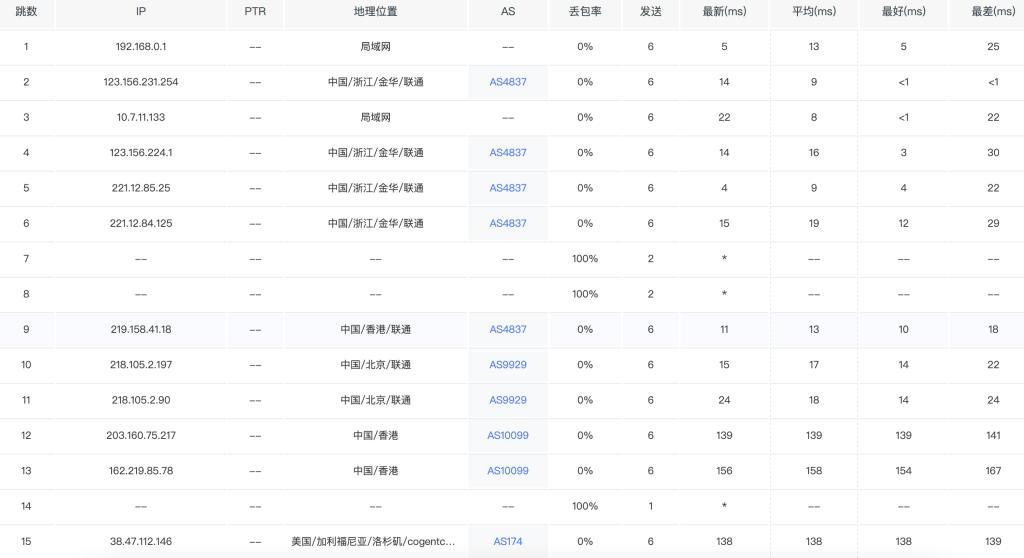The height and width of the screenshot is (558, 1024).
Task: Click 中国/香港/联通 location cell
Action: click(376, 329)
